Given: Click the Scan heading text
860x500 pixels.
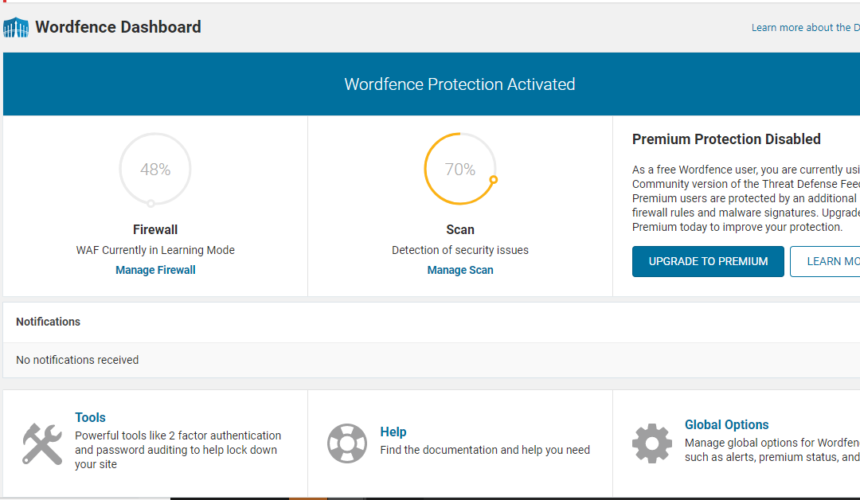Looking at the screenshot, I should 460,230.
